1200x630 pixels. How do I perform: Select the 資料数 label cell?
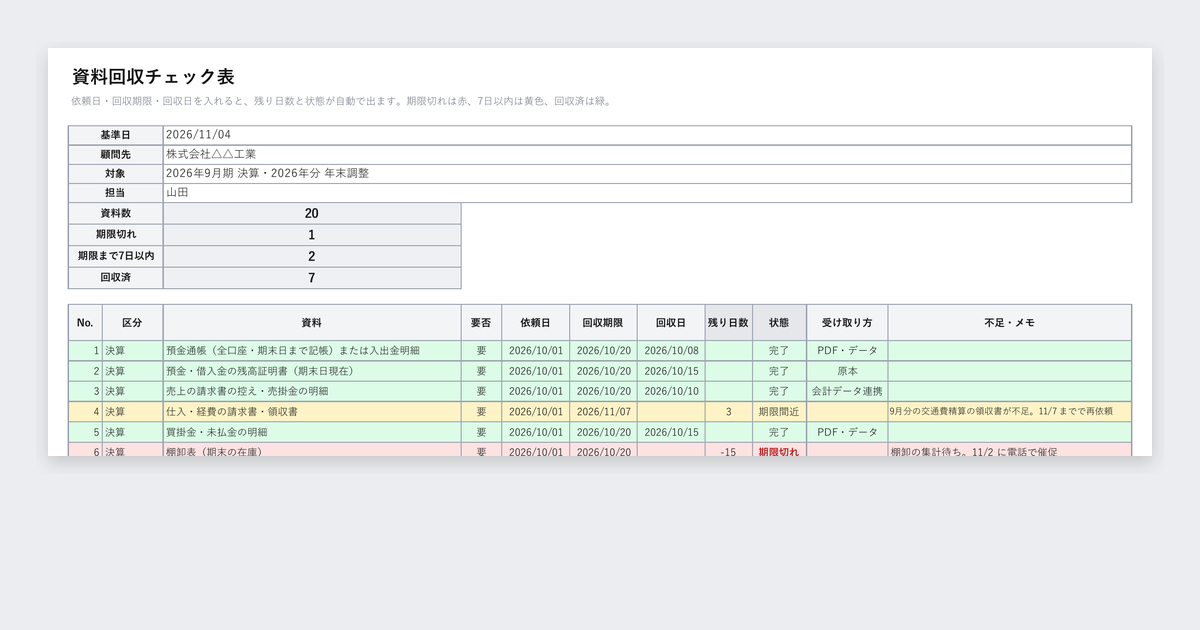coord(116,213)
